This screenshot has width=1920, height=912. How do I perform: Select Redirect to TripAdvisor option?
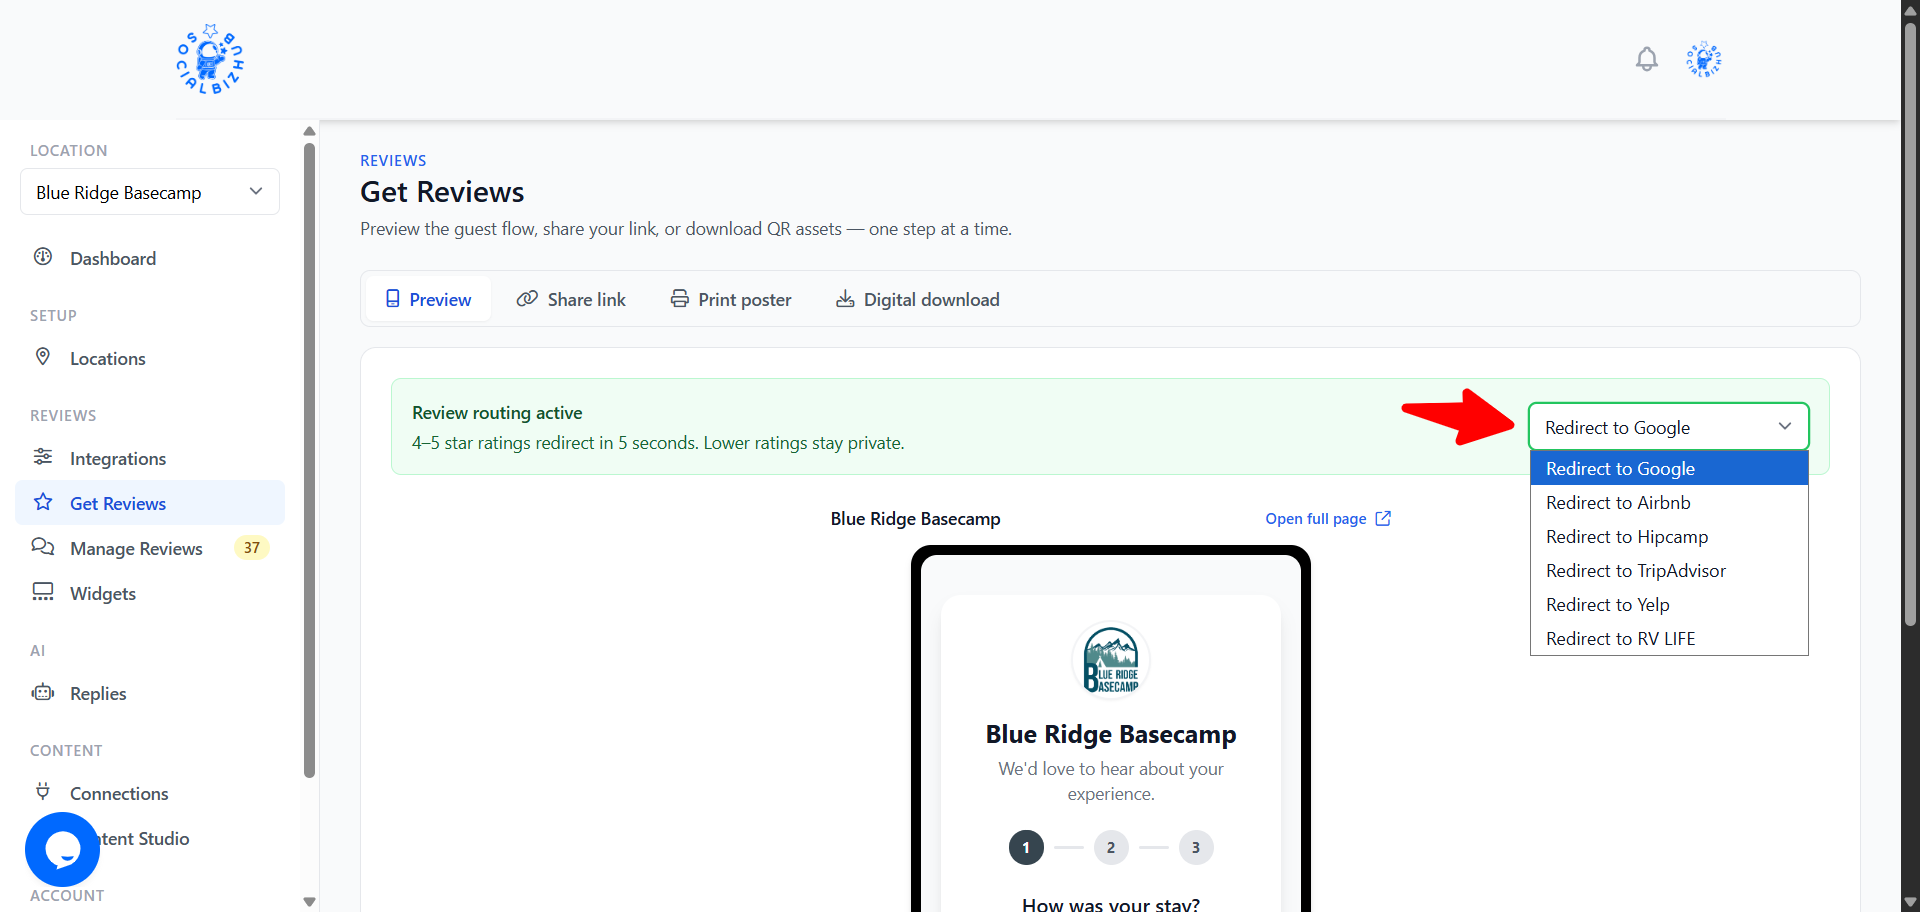(x=1669, y=570)
